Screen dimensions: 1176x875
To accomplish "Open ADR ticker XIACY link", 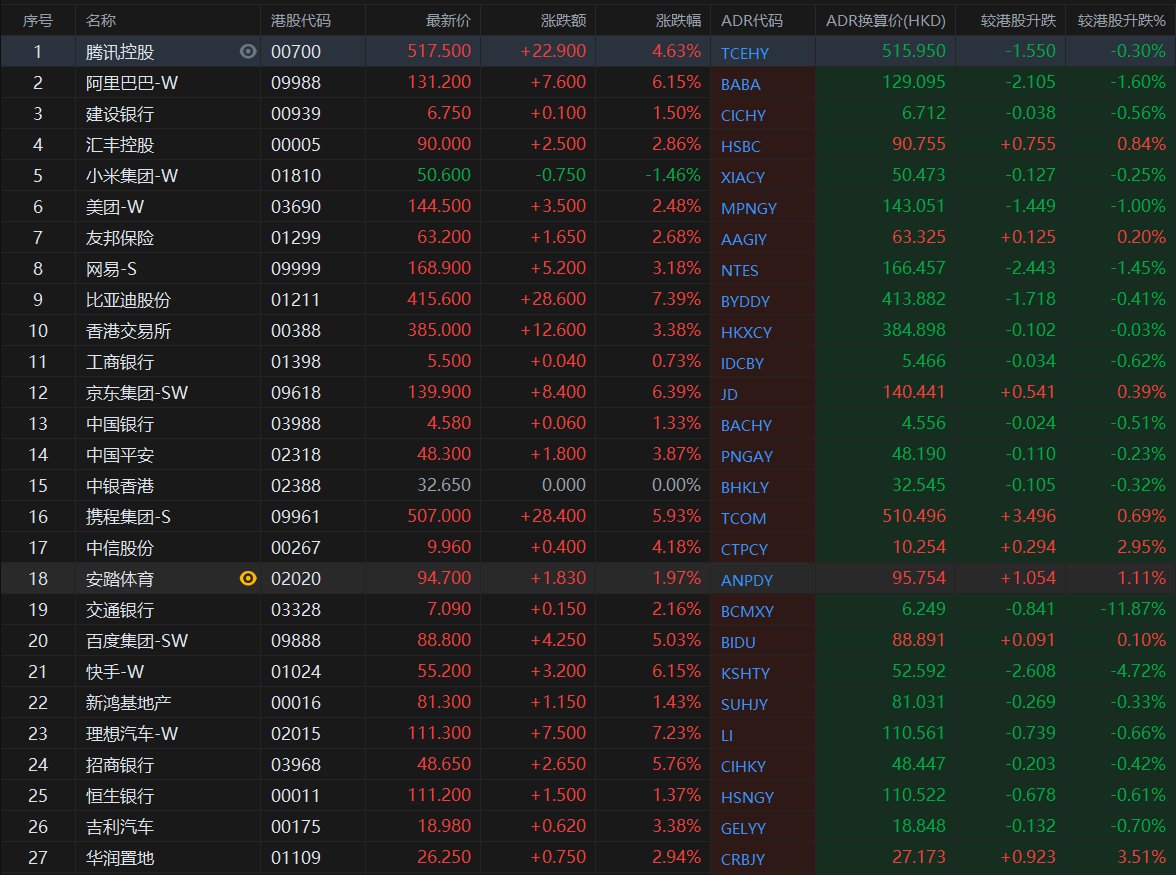I will 742,178.
